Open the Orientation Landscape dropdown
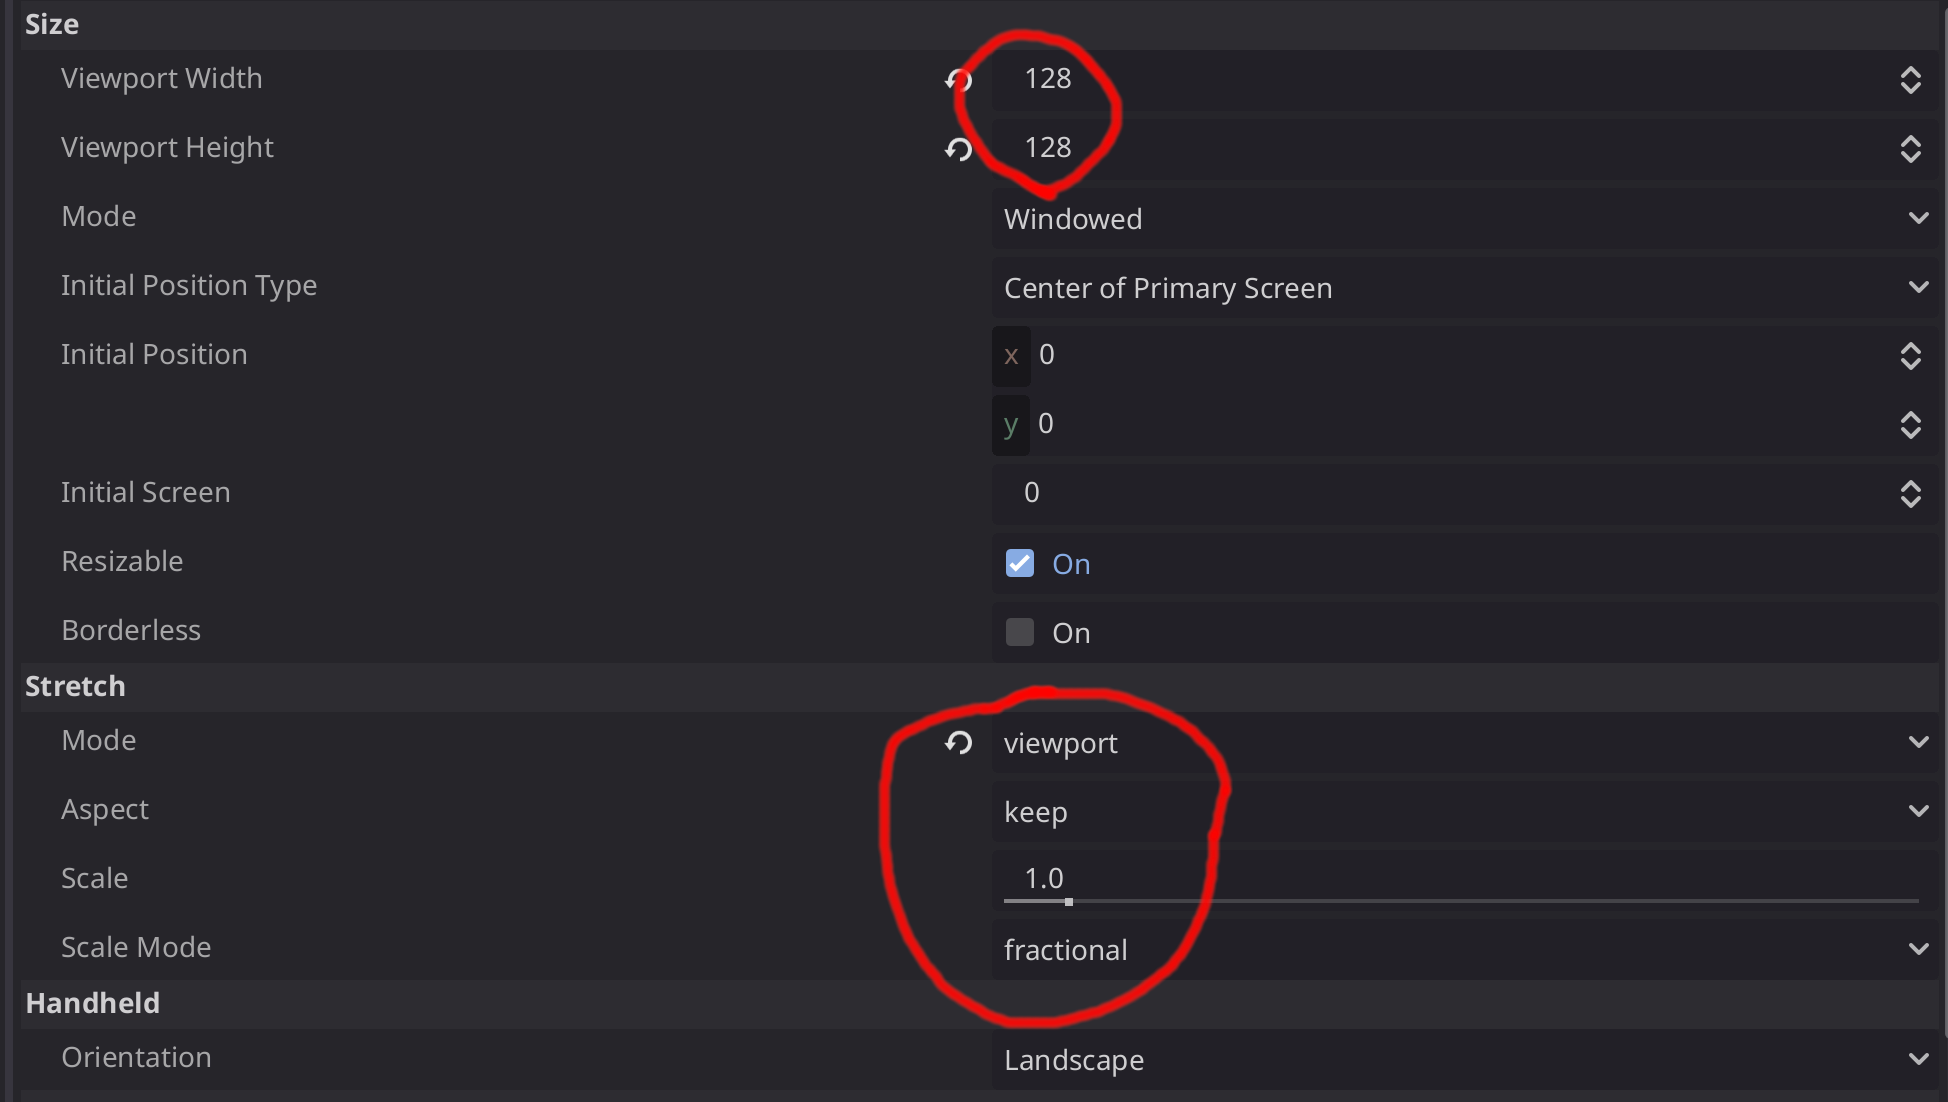 [x=1460, y=1060]
